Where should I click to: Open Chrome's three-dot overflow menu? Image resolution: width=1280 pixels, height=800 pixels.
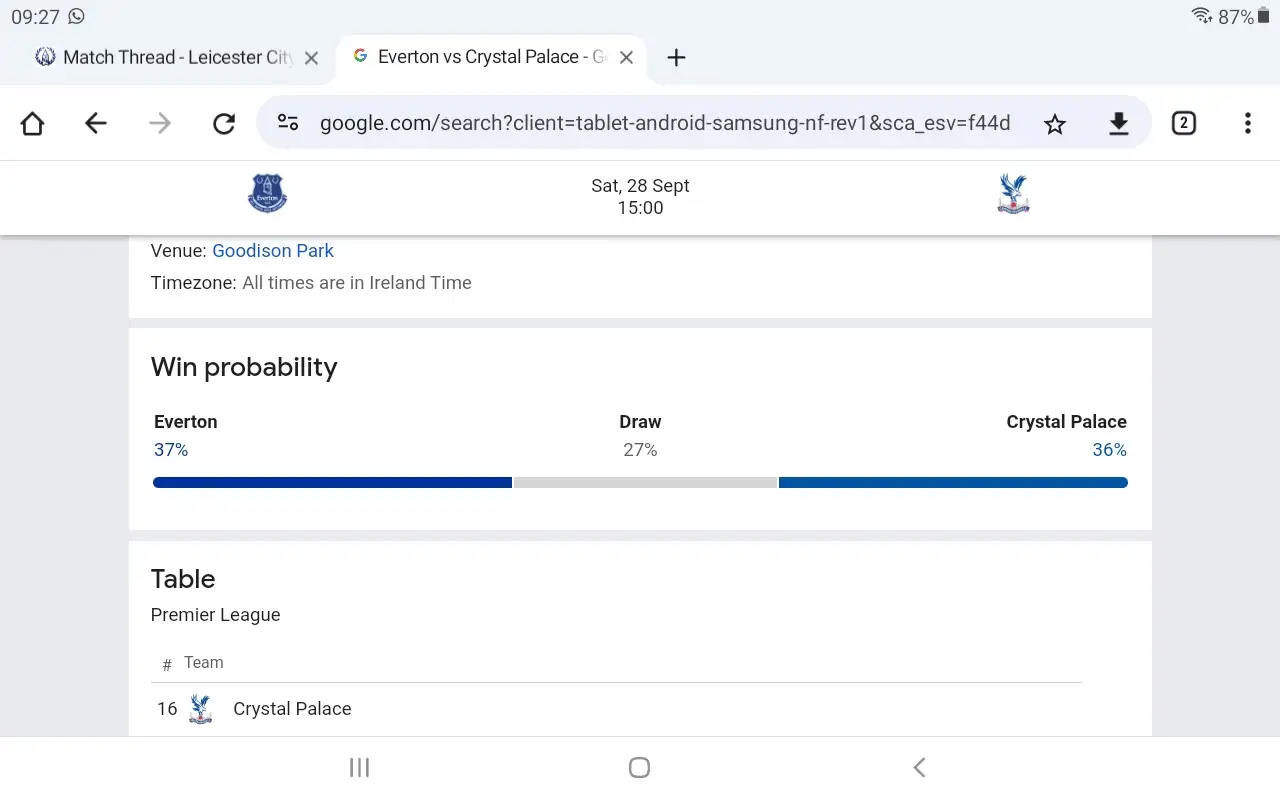(1247, 123)
